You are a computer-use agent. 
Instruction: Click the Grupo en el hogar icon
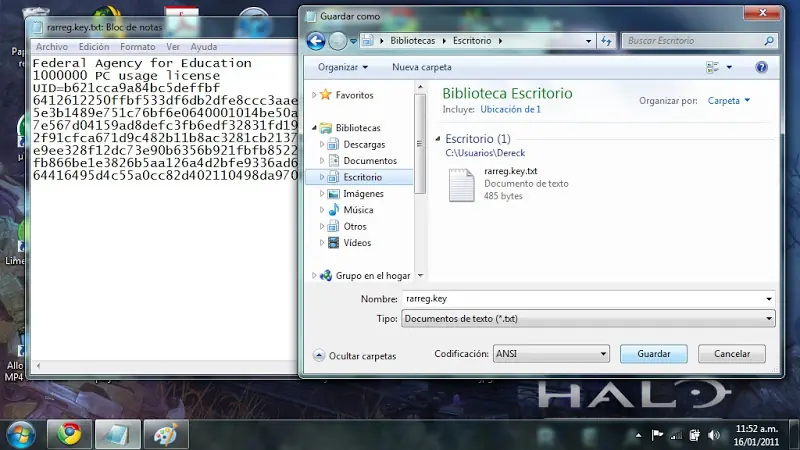coord(326,276)
